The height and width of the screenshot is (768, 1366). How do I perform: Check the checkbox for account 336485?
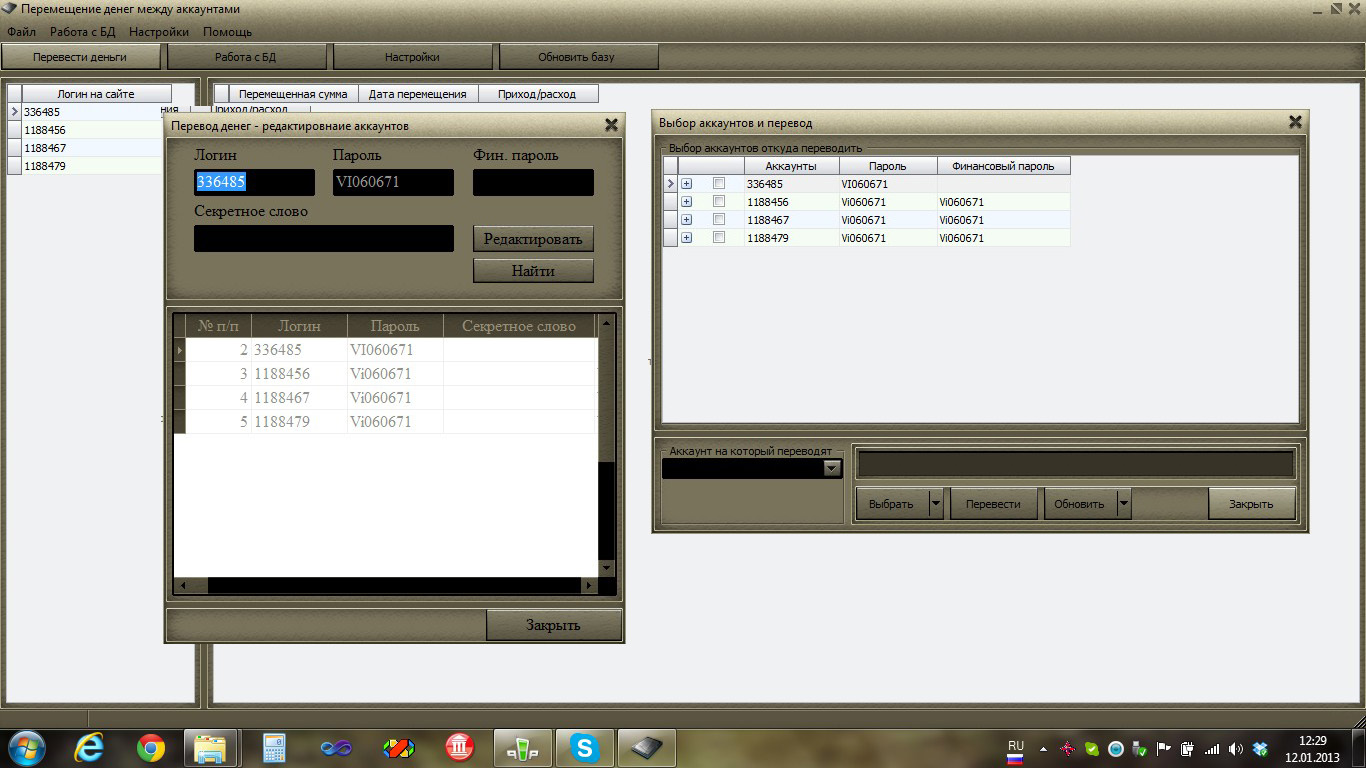point(718,184)
